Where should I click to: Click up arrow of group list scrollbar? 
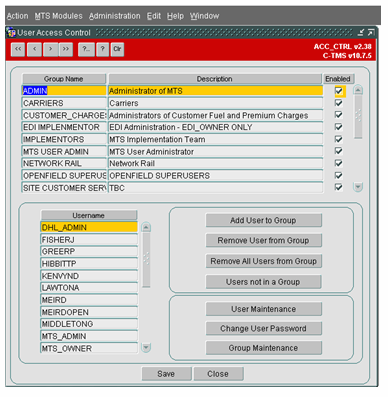point(358,90)
